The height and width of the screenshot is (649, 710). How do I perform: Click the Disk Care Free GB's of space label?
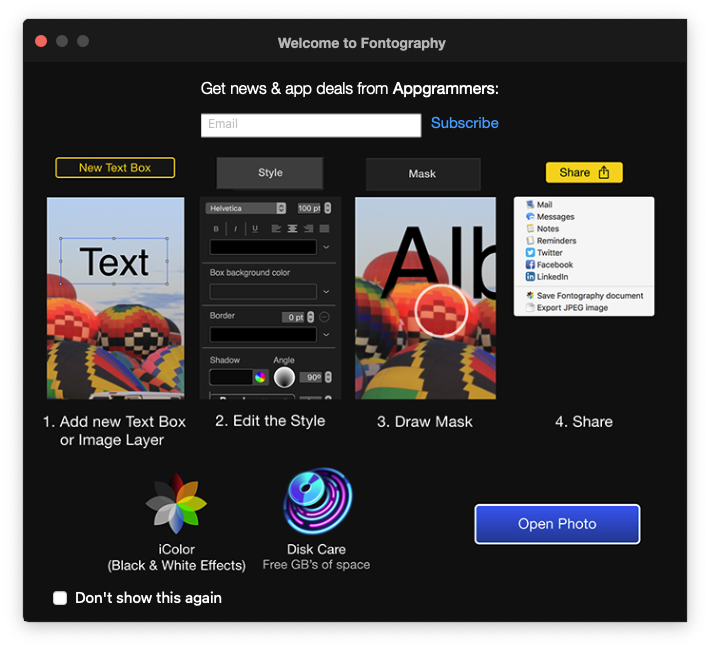pos(317,557)
